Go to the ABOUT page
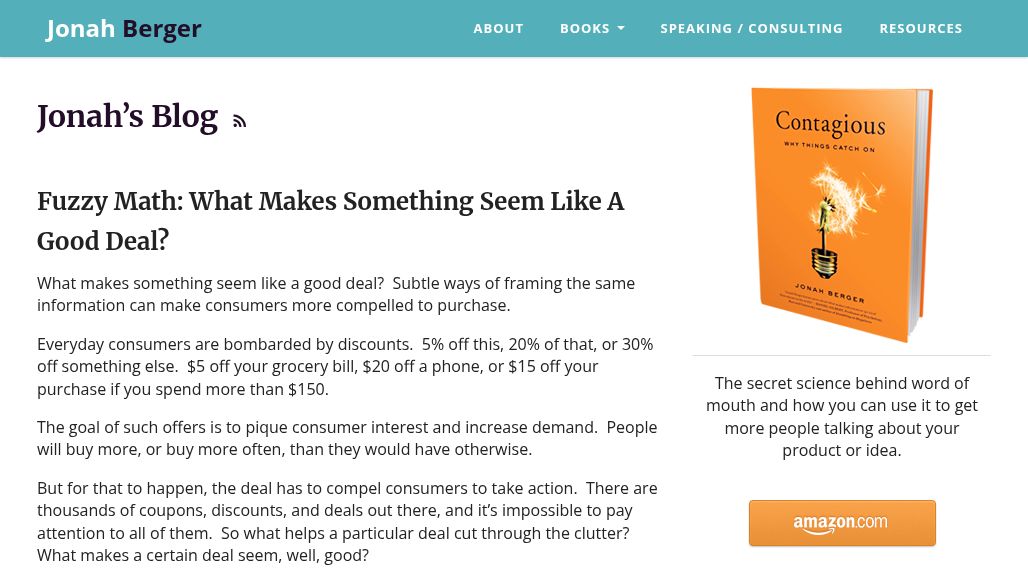Screen dimensions: 1028x578 tap(498, 29)
